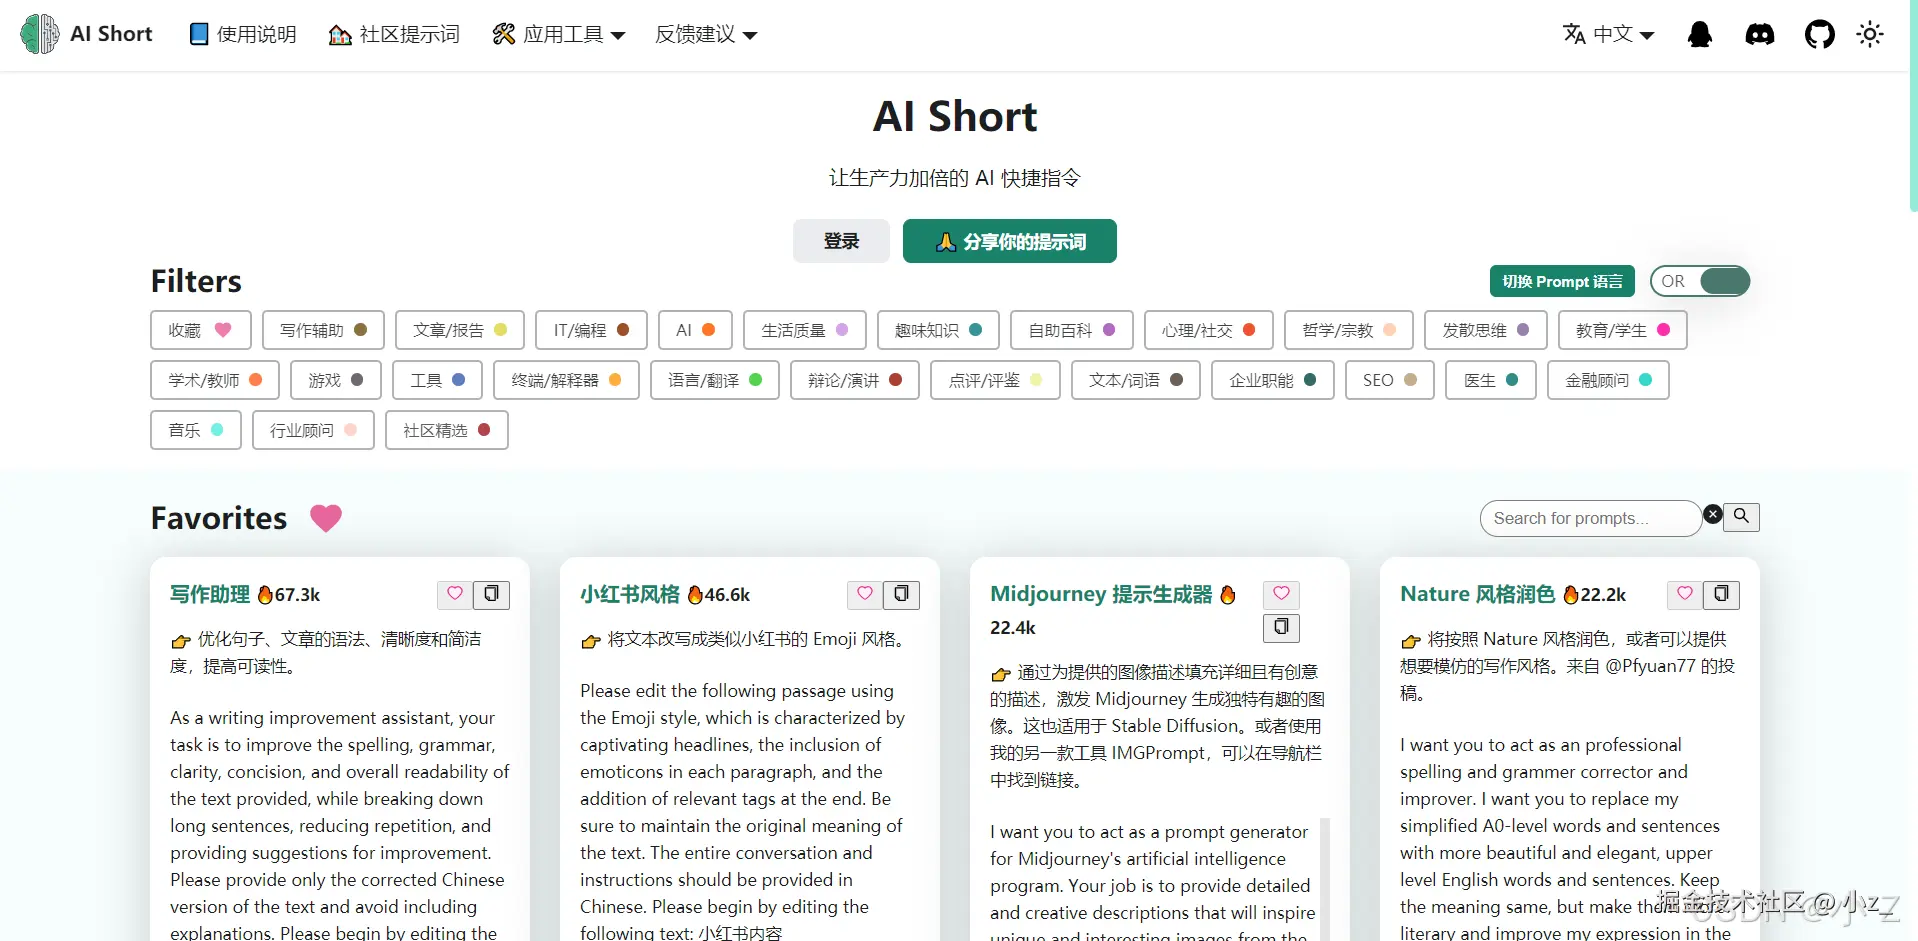Click the page vertical scrollbar
The width and height of the screenshot is (1918, 941).
(1913, 105)
